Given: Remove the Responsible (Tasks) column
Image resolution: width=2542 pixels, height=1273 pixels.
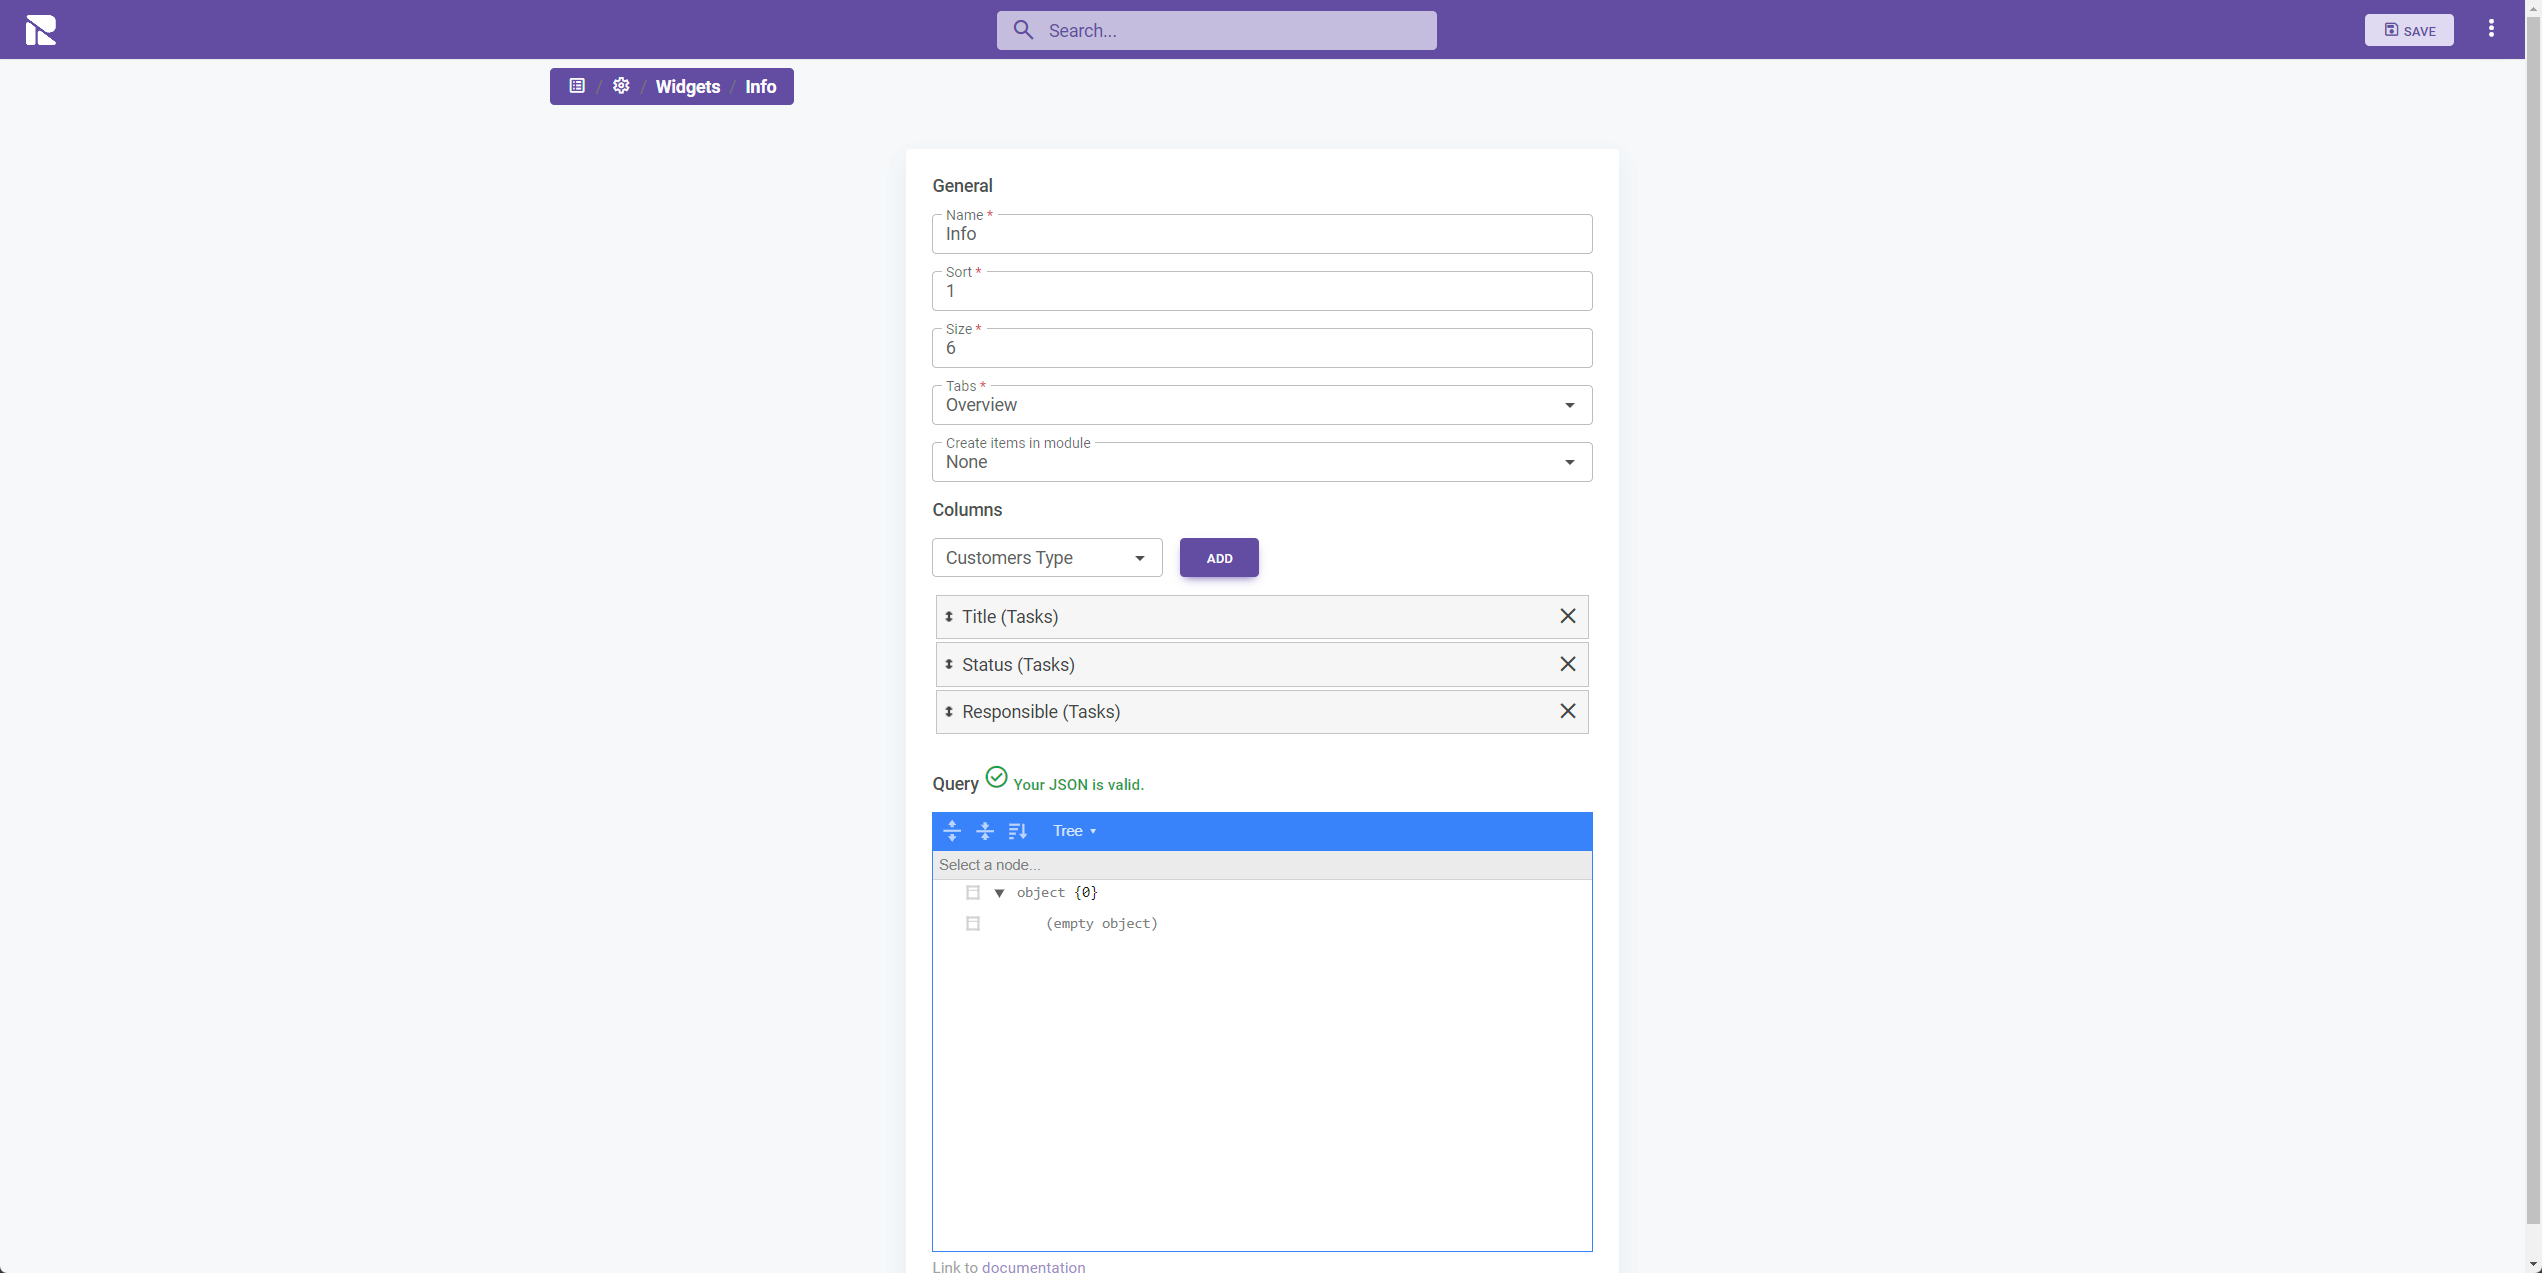Looking at the screenshot, I should coord(1568,711).
